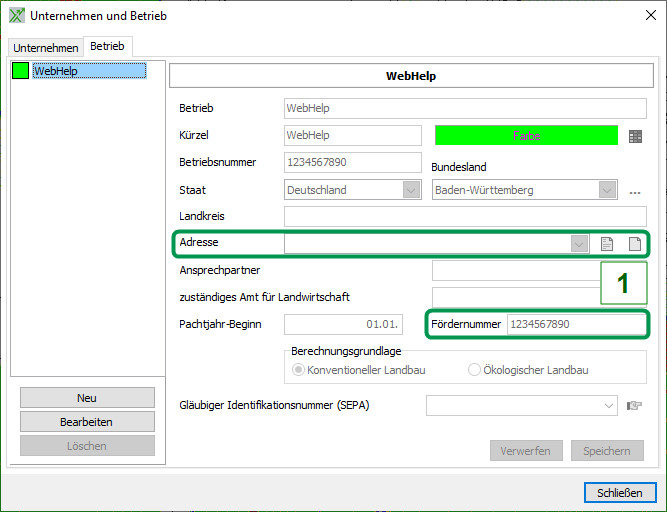Click into the Landkreis input field

point(465,216)
